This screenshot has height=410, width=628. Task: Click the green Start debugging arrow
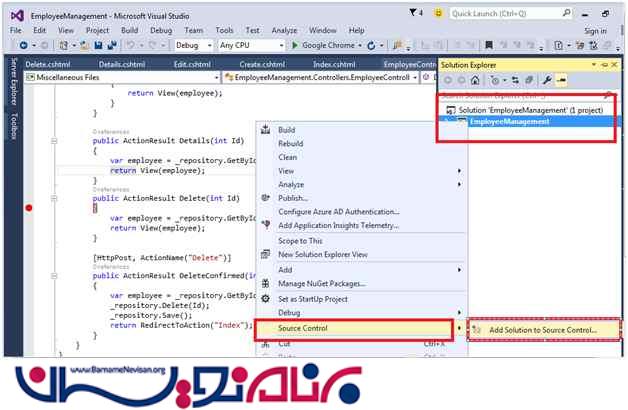pos(295,46)
